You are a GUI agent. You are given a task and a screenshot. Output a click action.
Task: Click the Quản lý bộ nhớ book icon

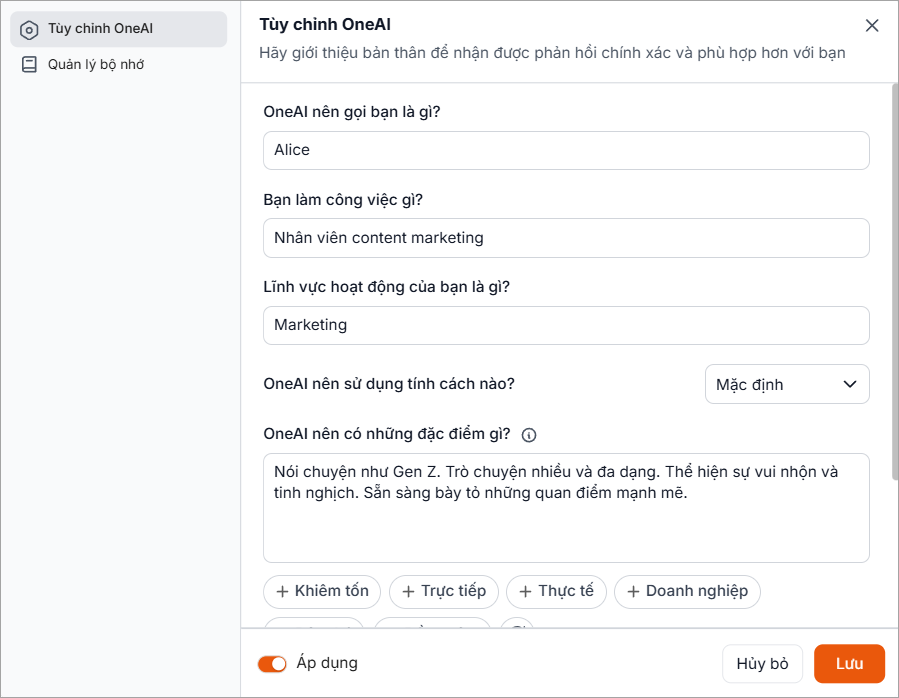29,65
